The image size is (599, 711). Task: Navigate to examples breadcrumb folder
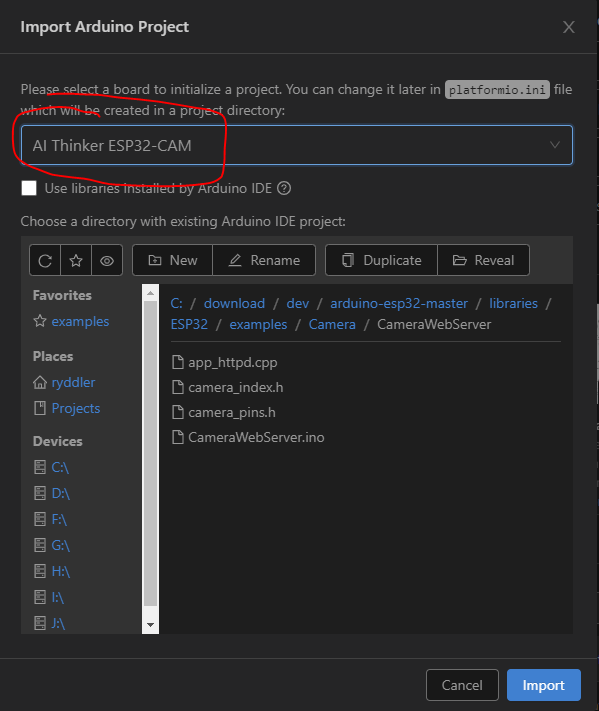pyautogui.click(x=258, y=325)
